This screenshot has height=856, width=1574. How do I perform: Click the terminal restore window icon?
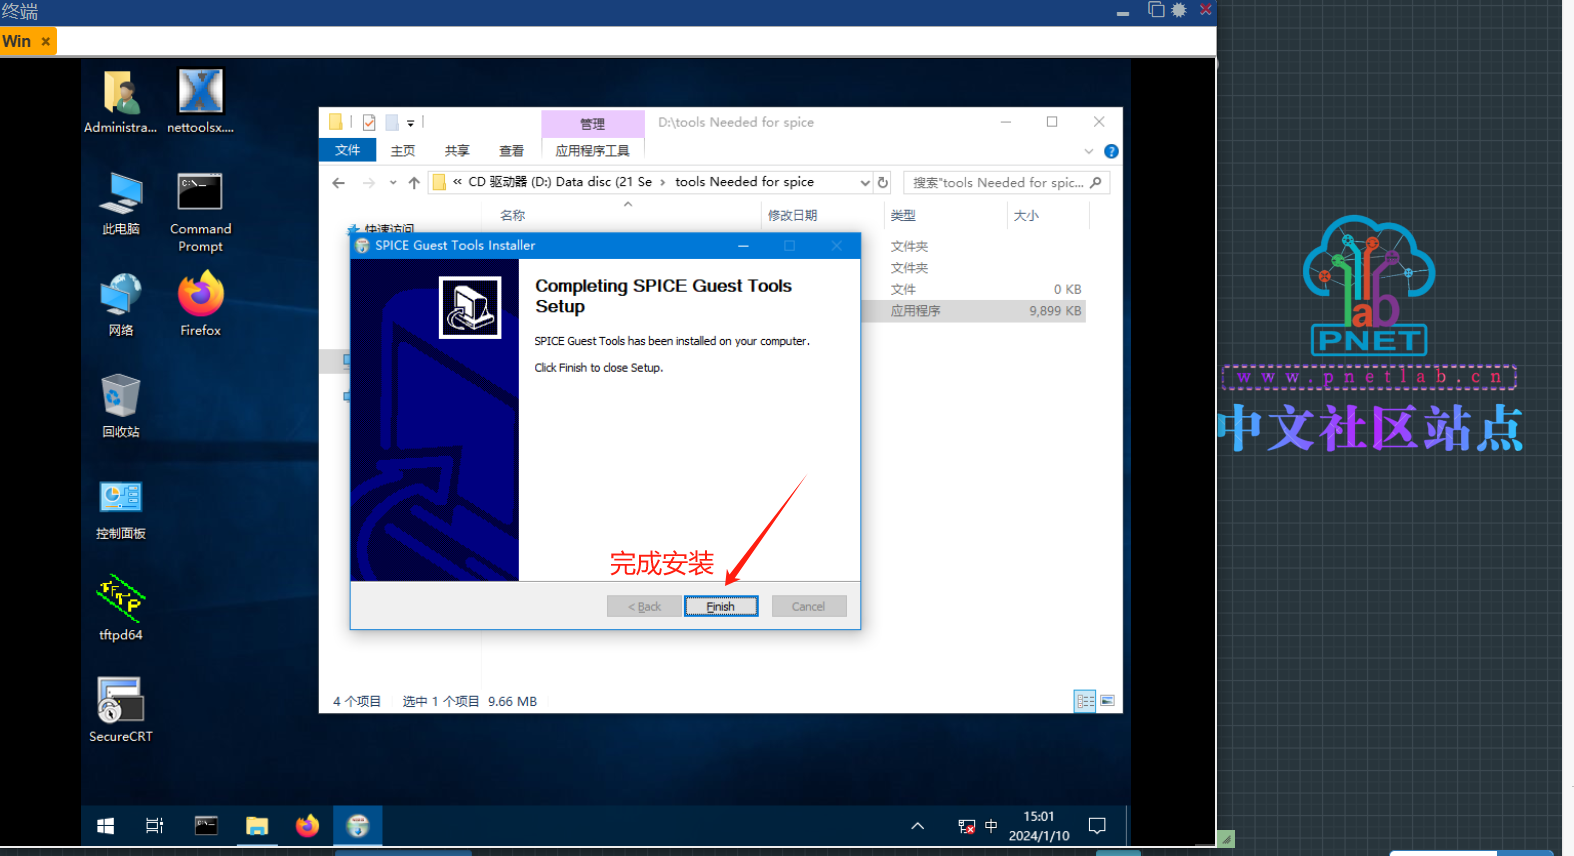[1156, 10]
